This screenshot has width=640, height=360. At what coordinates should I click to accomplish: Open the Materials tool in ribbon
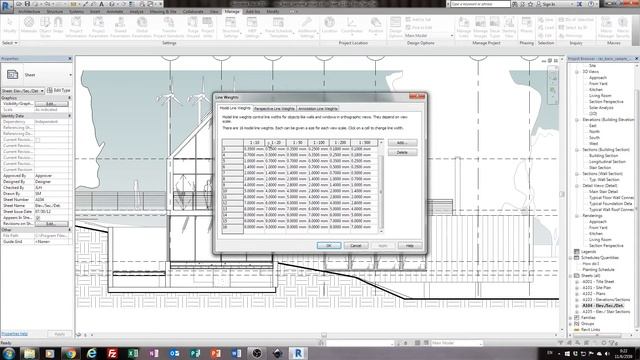coord(29,27)
